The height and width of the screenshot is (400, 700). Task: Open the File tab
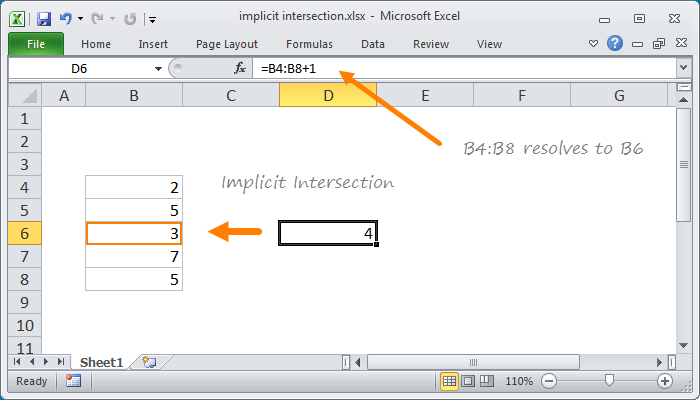point(36,44)
